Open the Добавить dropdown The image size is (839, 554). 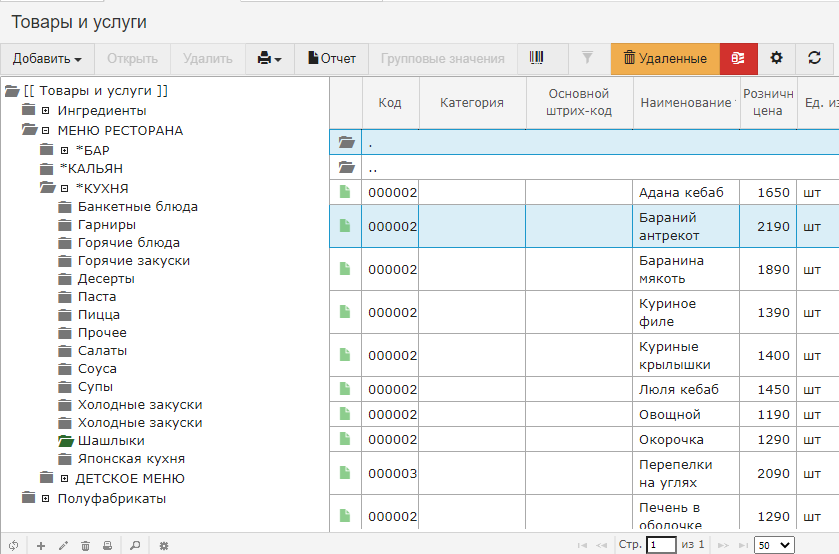(x=47, y=59)
